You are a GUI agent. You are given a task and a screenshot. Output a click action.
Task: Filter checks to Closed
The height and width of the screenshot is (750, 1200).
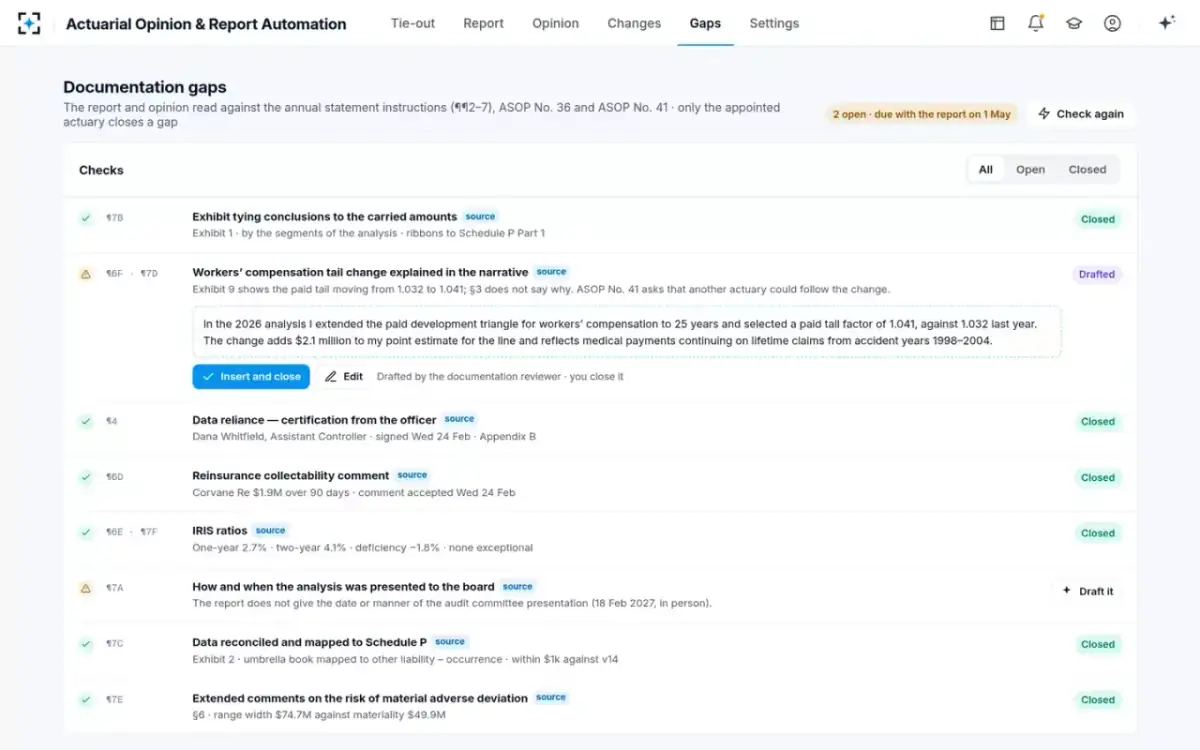pos(1087,170)
